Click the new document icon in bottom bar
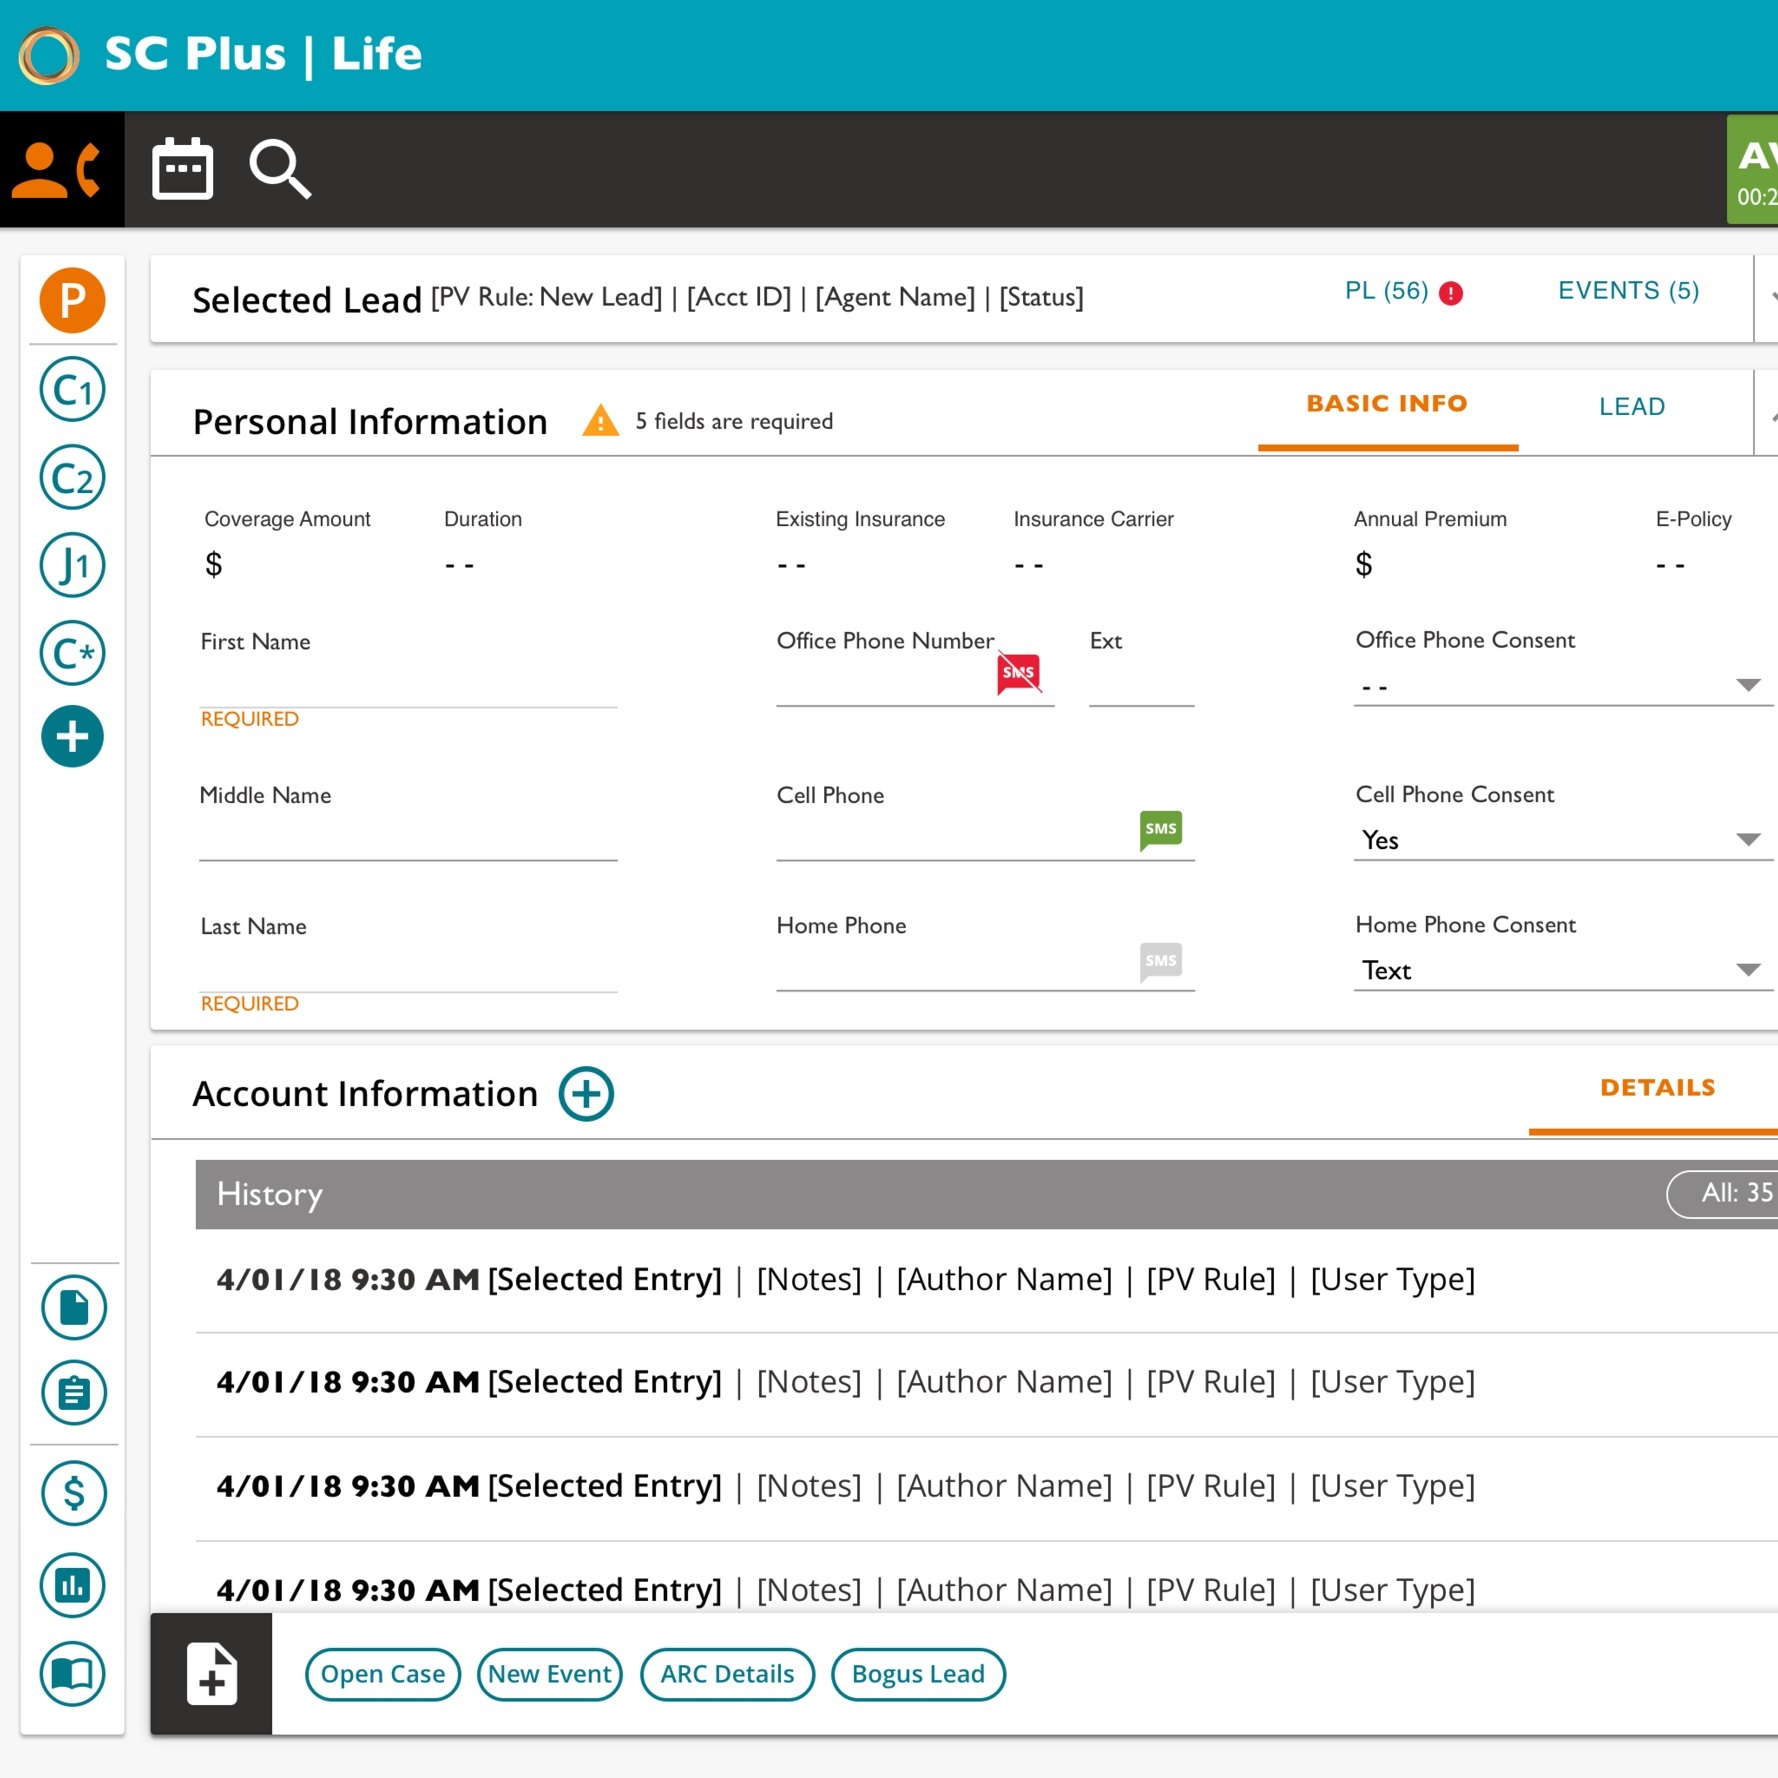This screenshot has height=1778, width=1778. (x=211, y=1673)
